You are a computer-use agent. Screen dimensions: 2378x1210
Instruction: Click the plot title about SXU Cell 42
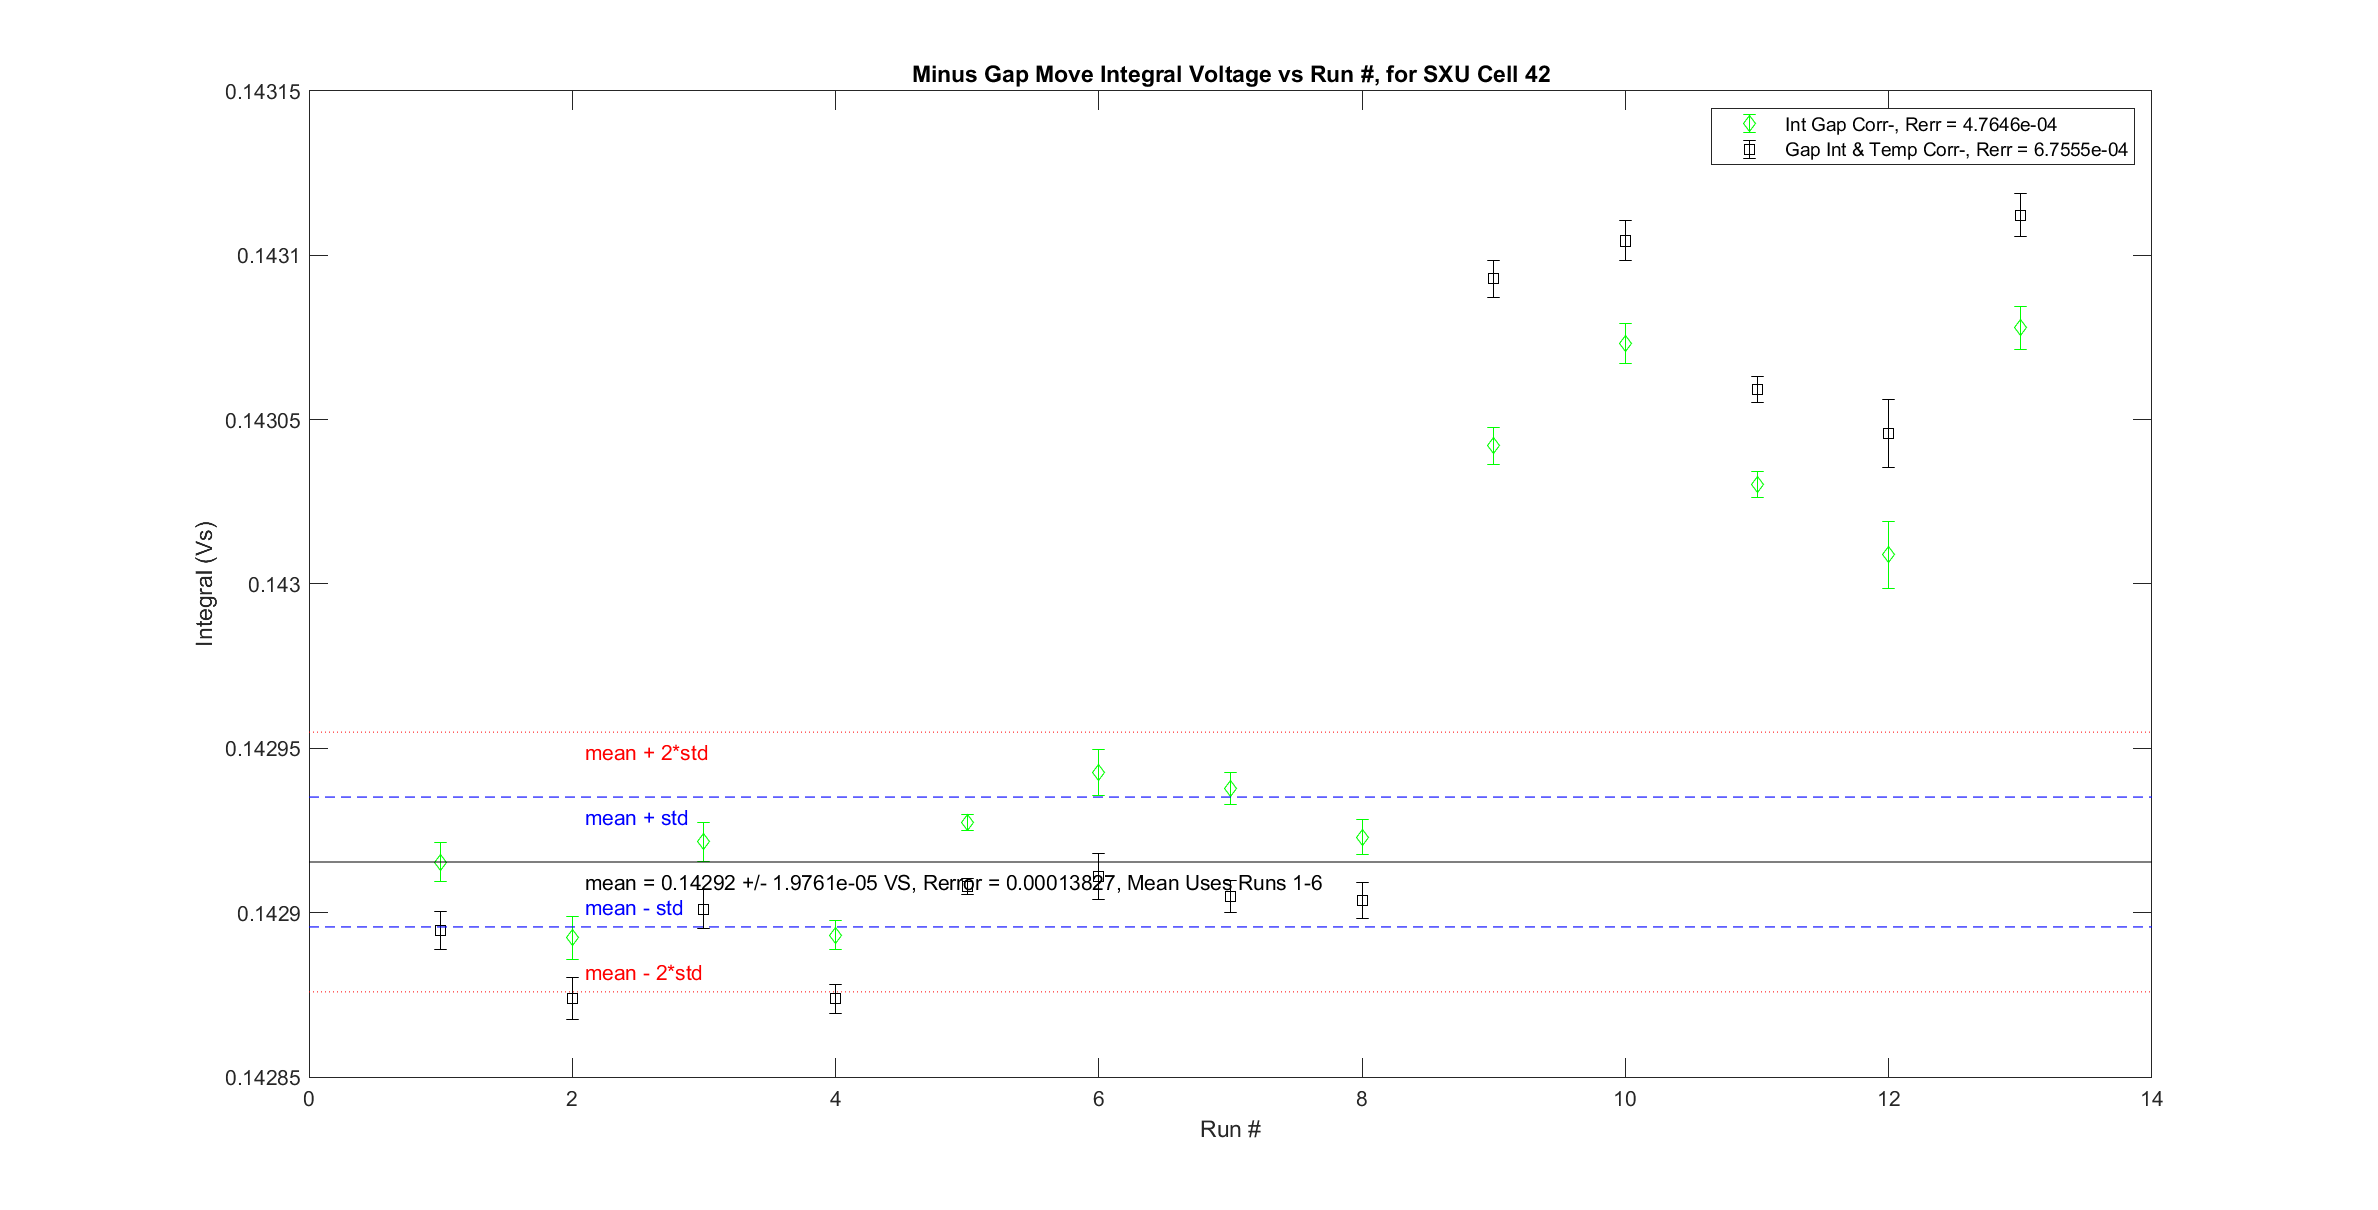pos(1230,74)
